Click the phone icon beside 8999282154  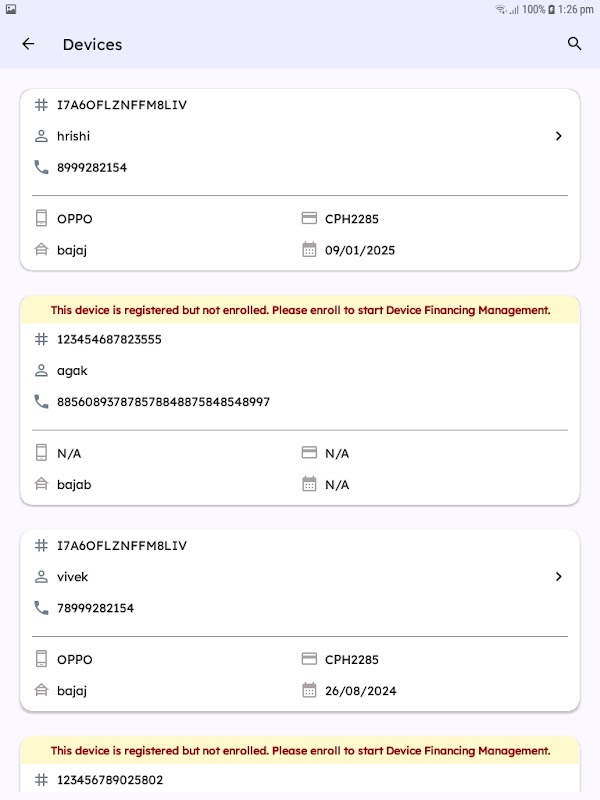tap(41, 168)
